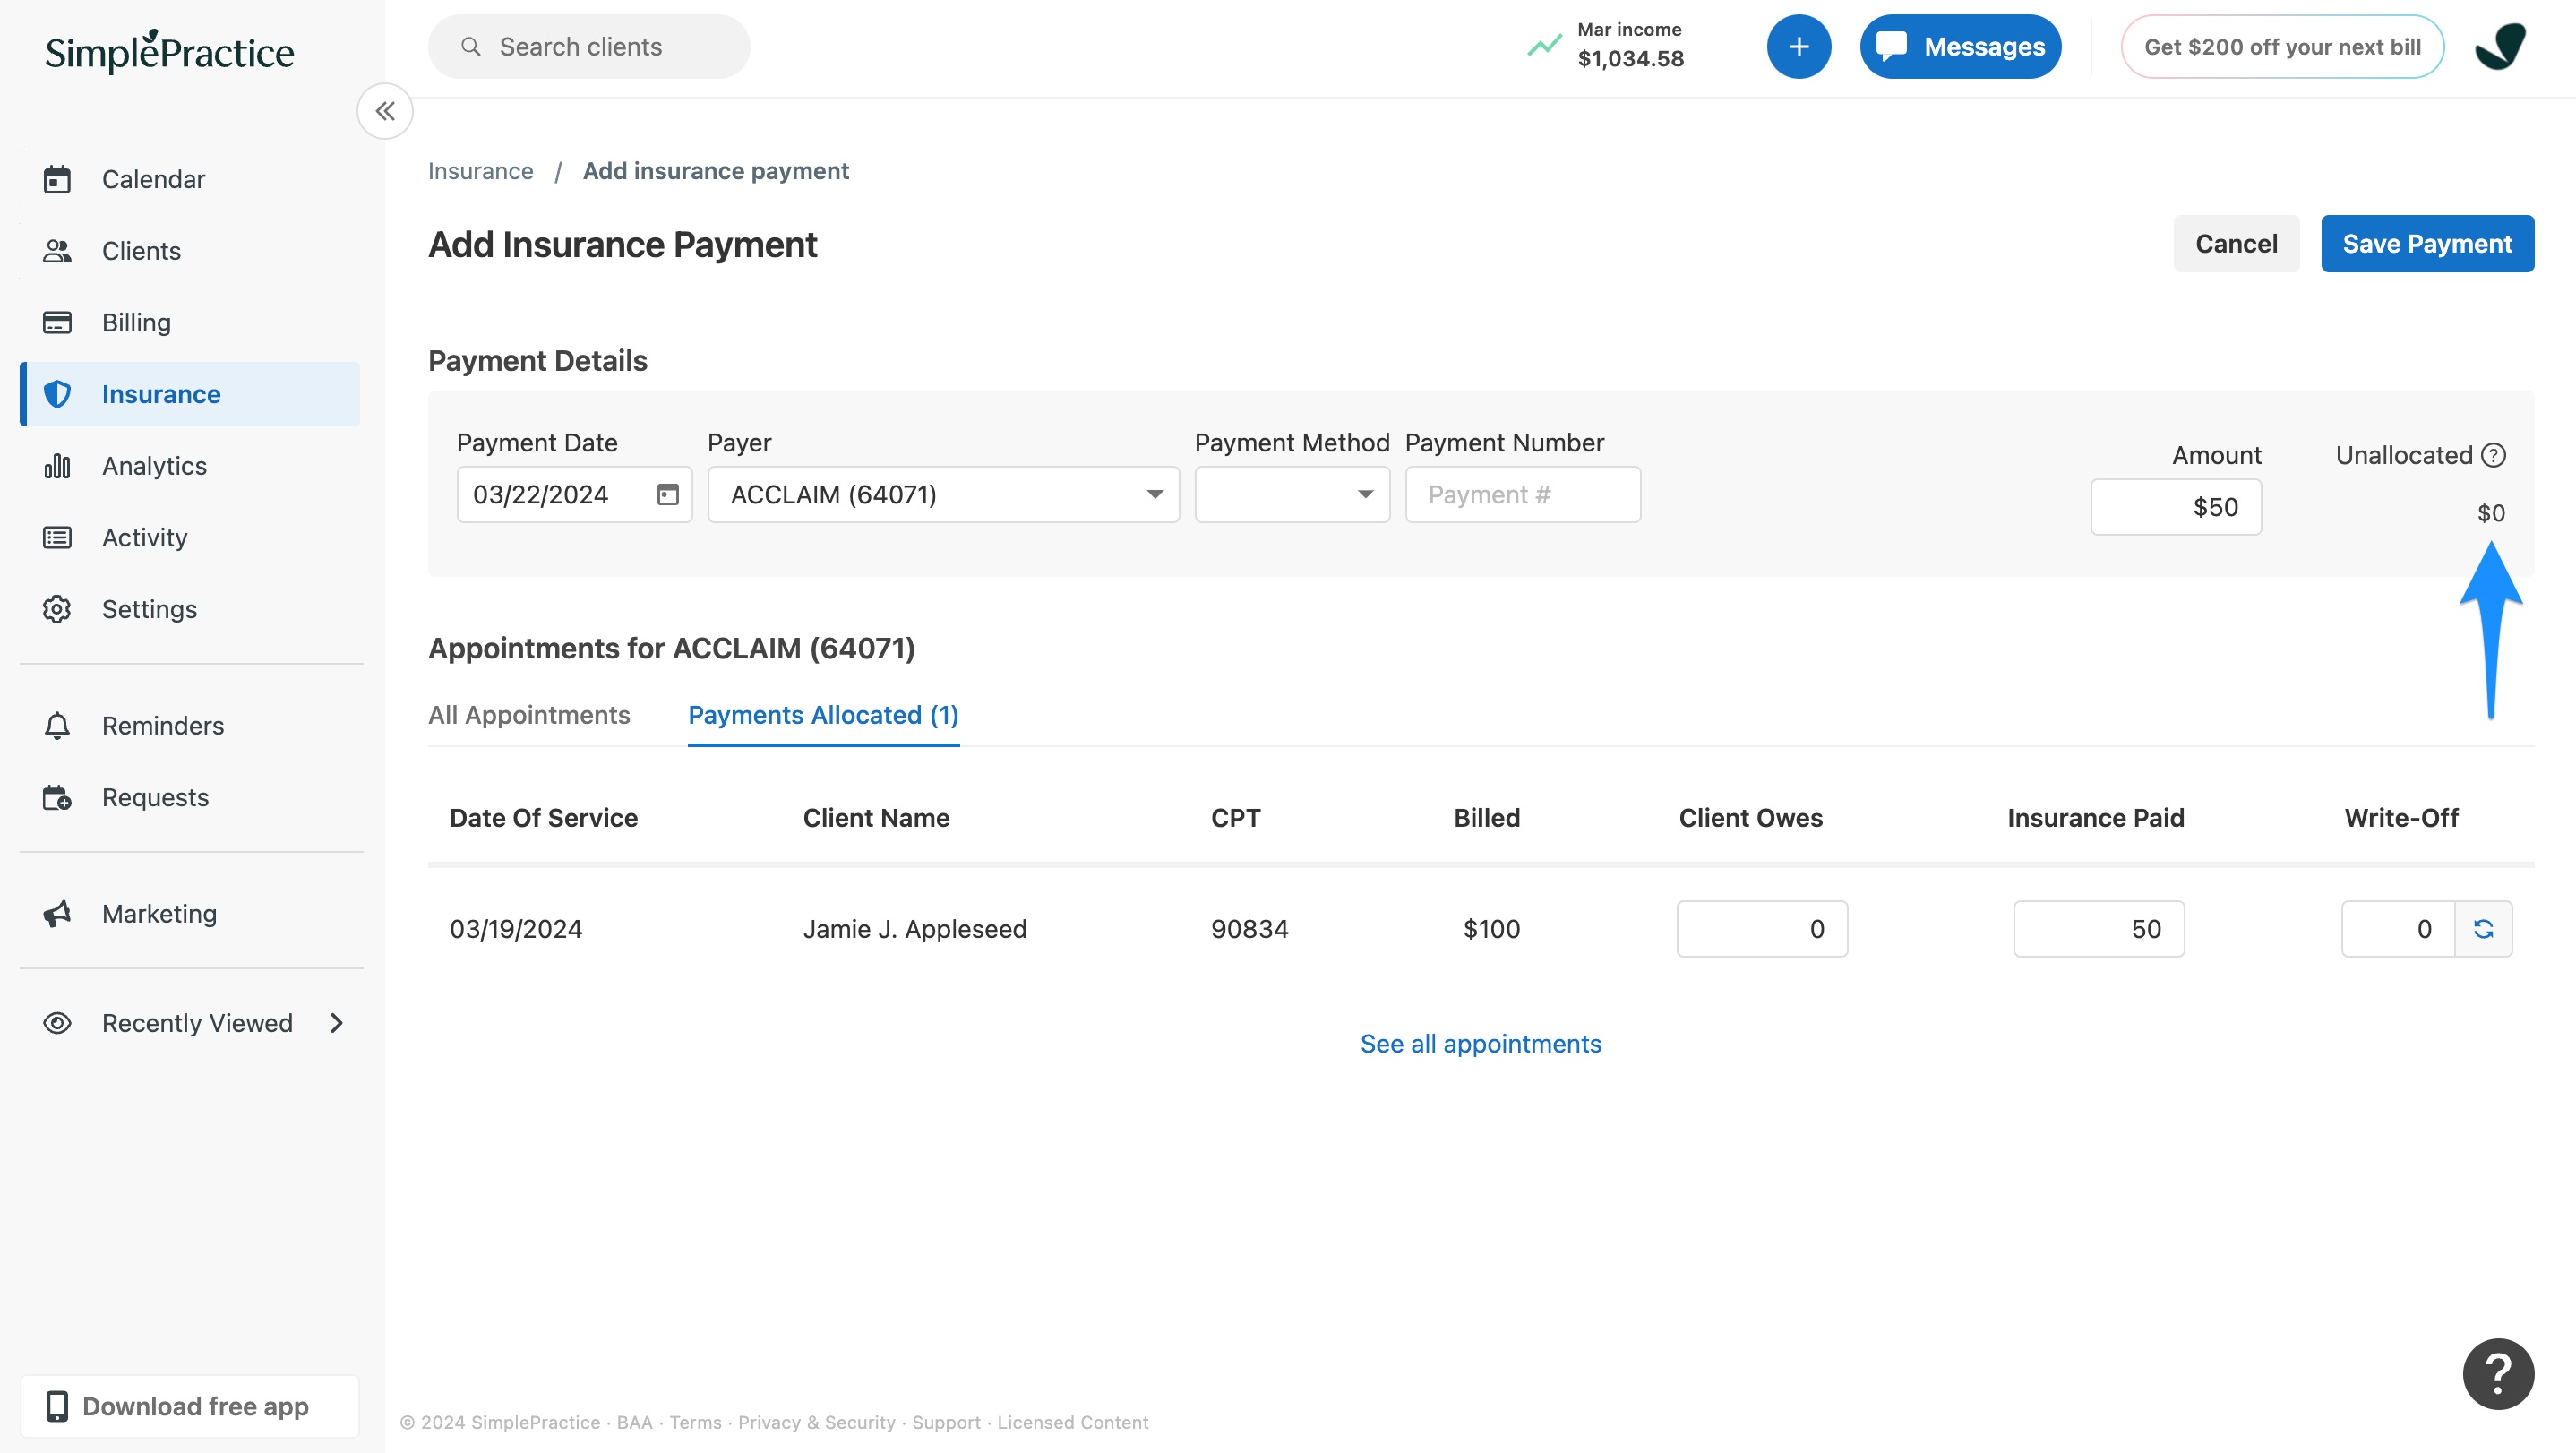Click the search magnifier icon
Screen dimensions: 2576x1453
coord(471,47)
